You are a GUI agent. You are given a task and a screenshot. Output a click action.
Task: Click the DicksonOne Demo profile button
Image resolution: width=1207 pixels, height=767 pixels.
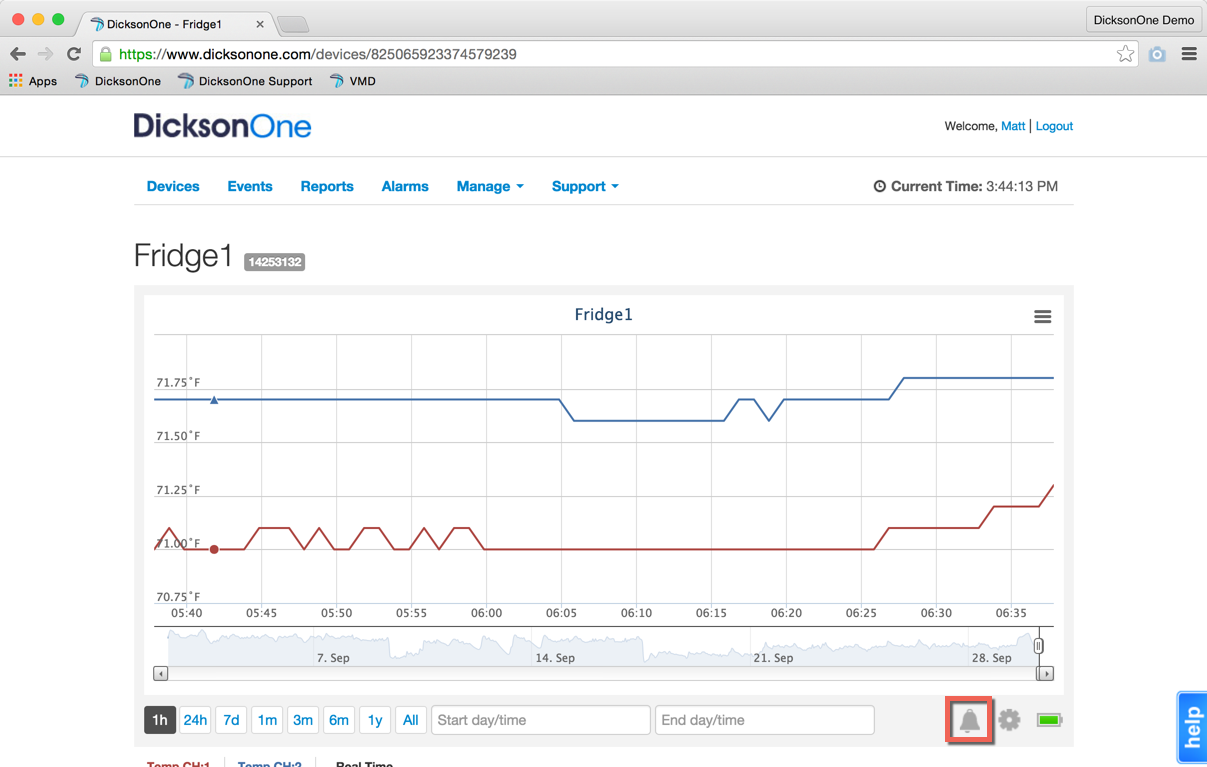click(1144, 20)
